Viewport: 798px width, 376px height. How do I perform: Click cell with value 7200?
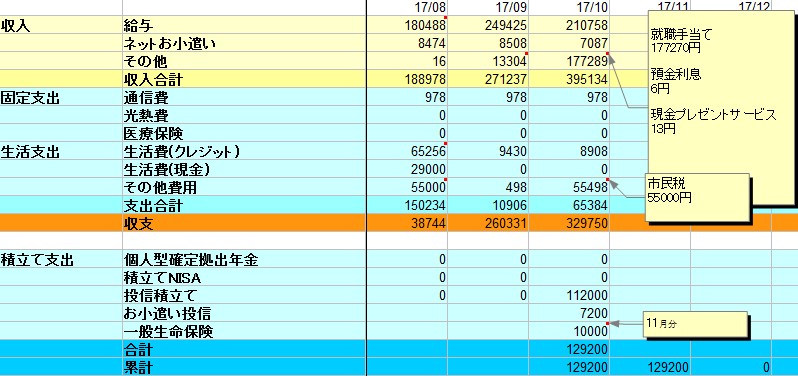coord(569,313)
